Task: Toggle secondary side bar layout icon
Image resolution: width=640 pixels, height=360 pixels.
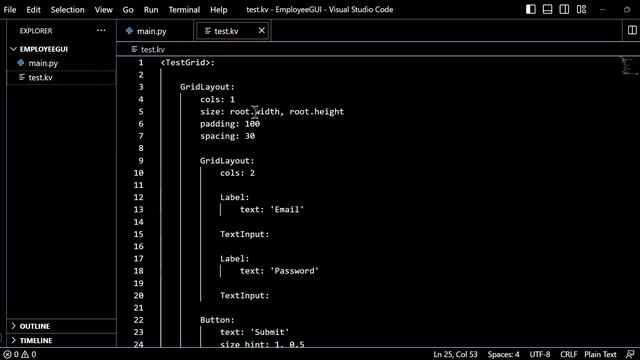Action: click(564, 9)
